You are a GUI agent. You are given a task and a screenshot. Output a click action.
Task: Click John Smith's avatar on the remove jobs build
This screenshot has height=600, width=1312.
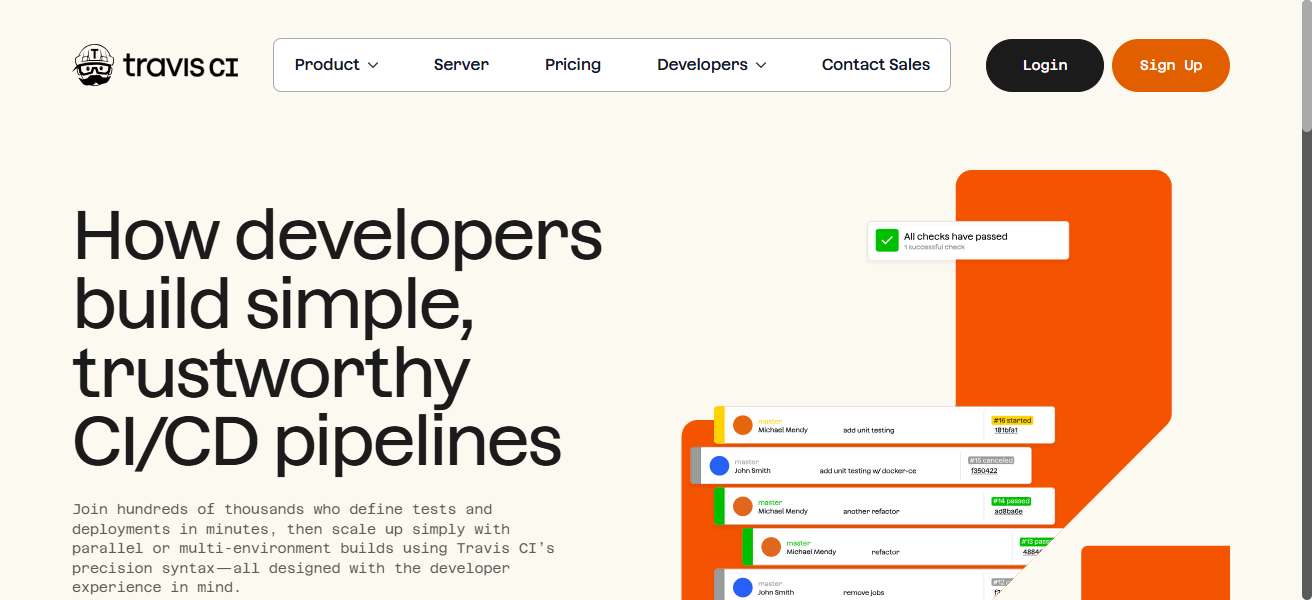742,587
